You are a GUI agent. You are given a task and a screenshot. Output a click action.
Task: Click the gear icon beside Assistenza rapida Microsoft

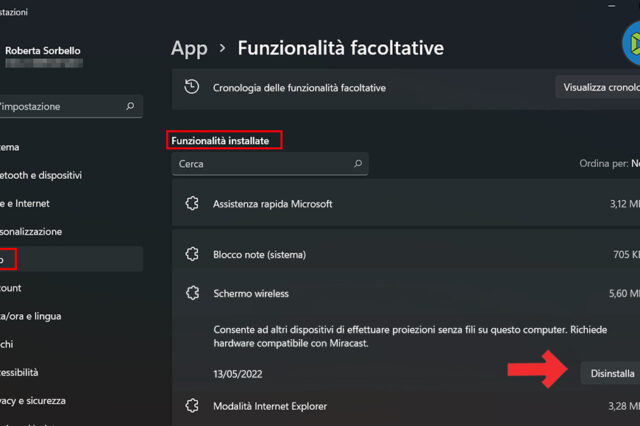tap(193, 204)
